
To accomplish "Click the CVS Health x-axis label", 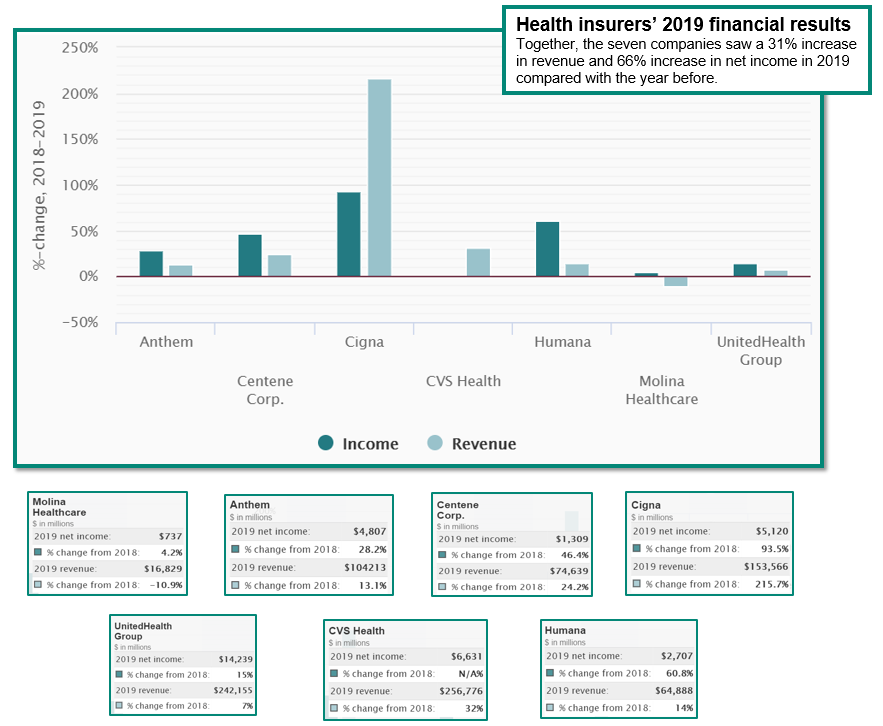I will (463, 381).
